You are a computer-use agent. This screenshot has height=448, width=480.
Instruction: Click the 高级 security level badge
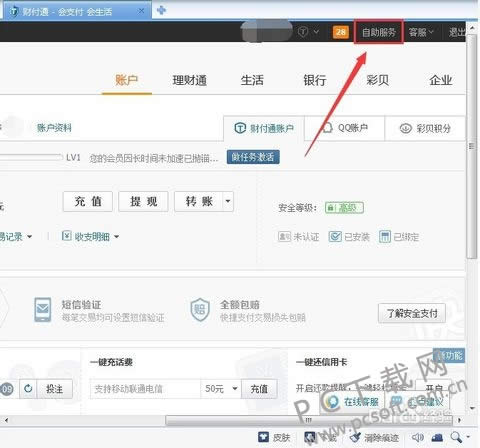tap(344, 208)
